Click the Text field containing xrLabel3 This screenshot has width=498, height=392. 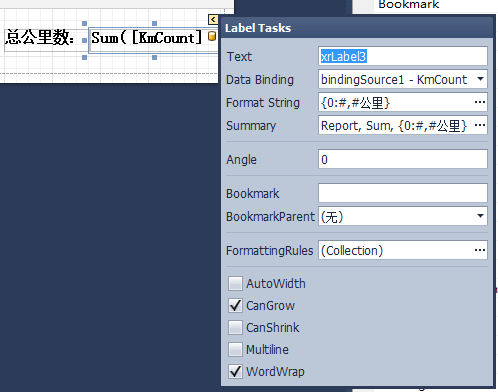coord(403,56)
